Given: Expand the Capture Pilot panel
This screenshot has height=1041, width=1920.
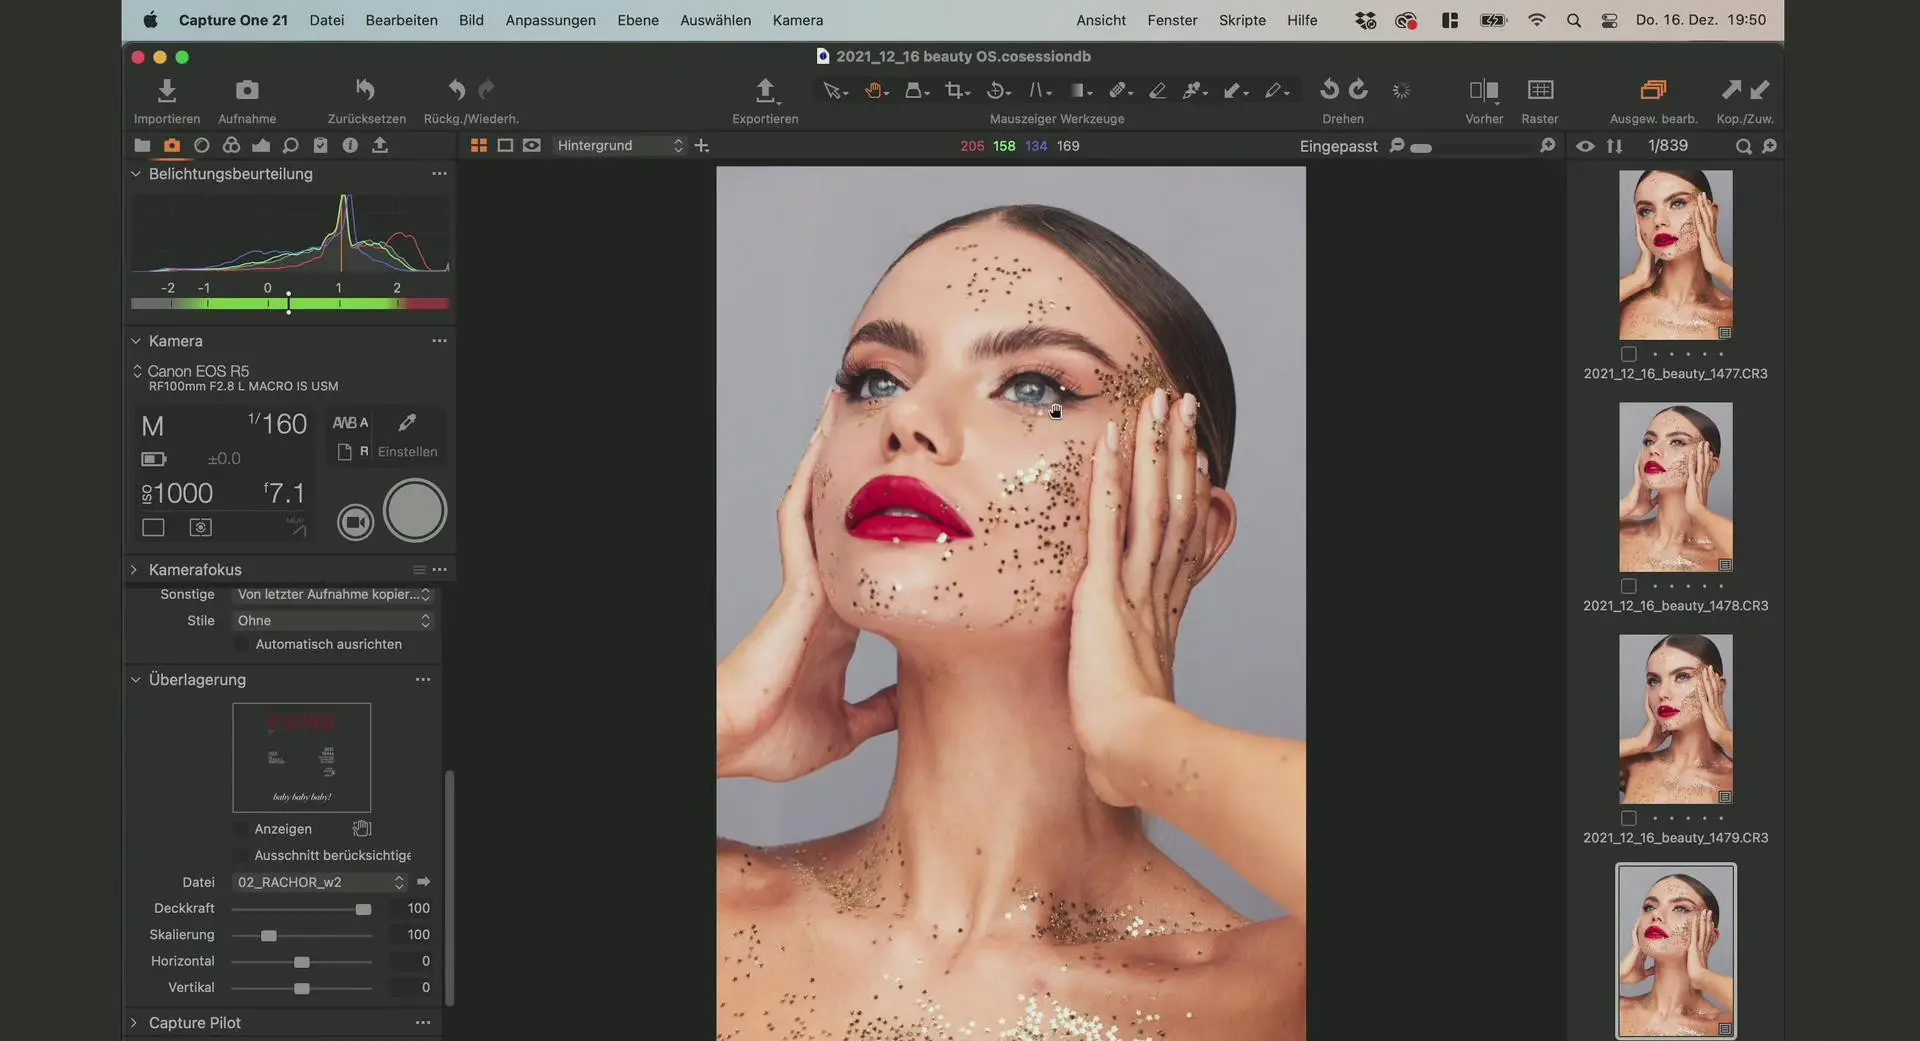Looking at the screenshot, I should (134, 1023).
